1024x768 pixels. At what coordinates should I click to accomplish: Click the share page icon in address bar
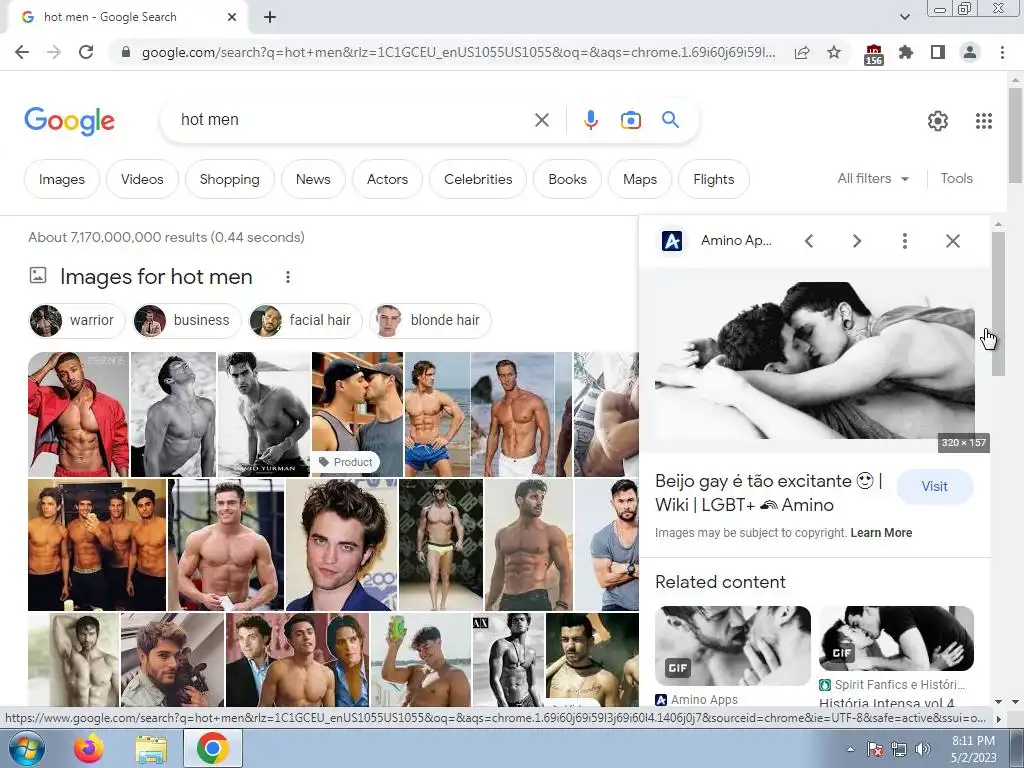coord(802,52)
